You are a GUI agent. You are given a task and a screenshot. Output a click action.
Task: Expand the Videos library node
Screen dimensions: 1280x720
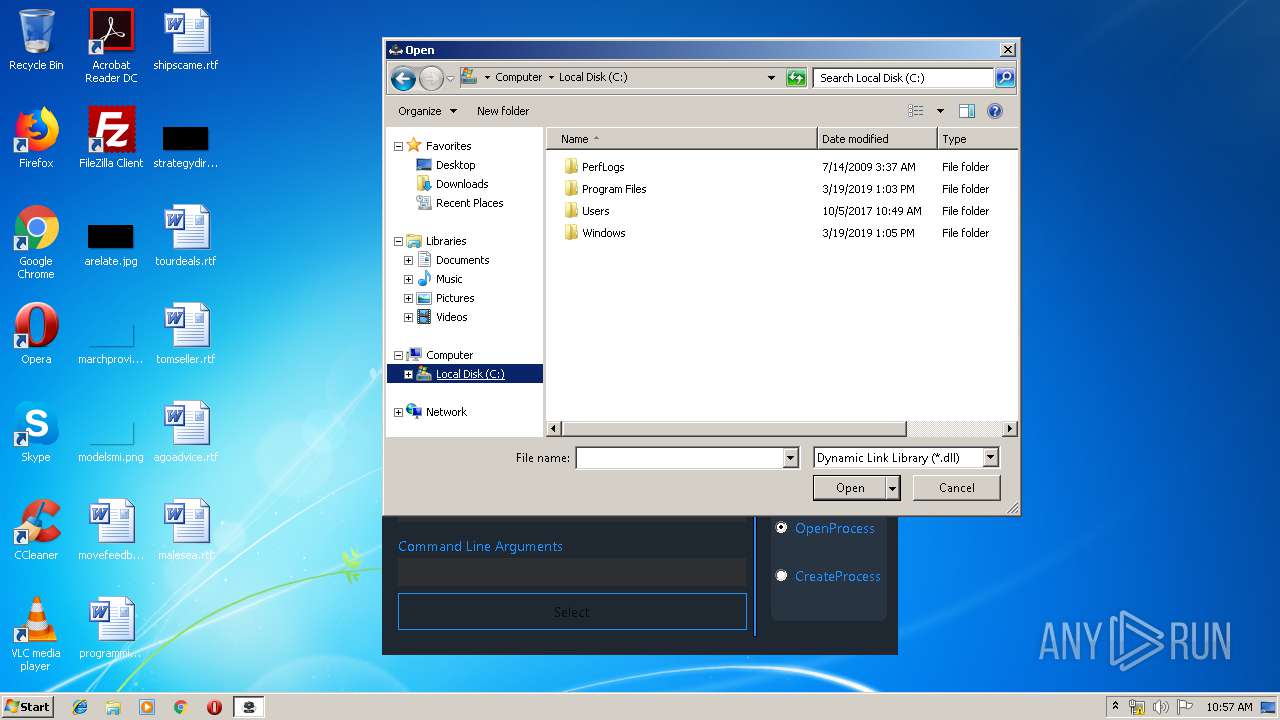[408, 317]
